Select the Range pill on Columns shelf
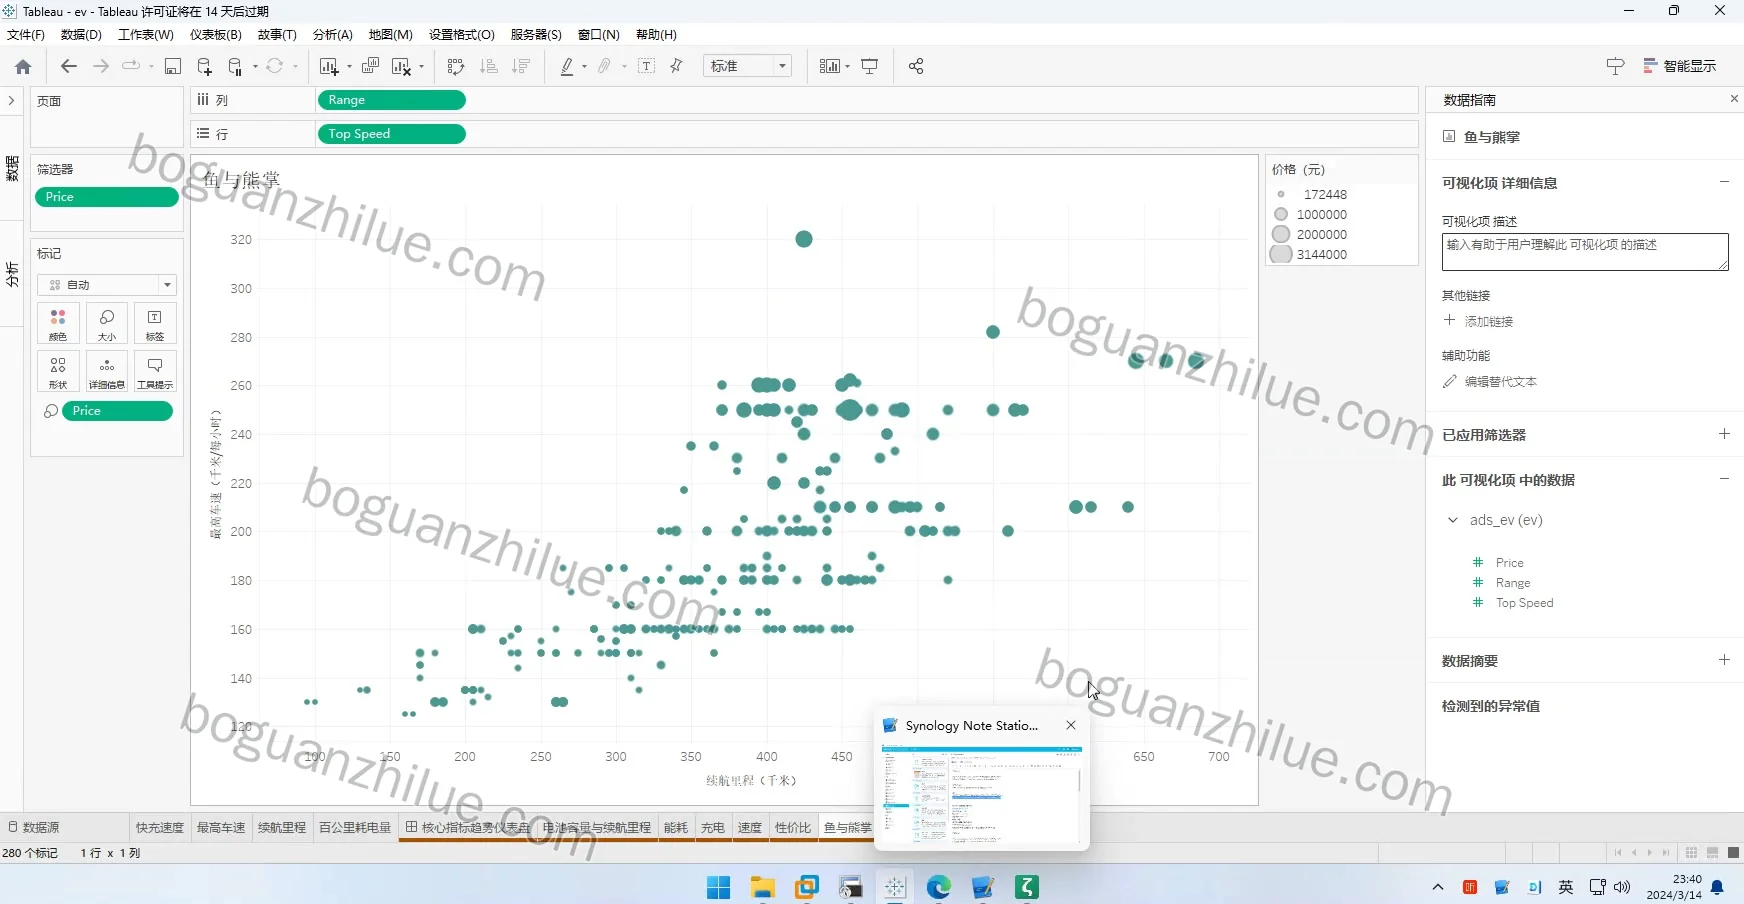This screenshot has width=1744, height=904. coord(391,100)
